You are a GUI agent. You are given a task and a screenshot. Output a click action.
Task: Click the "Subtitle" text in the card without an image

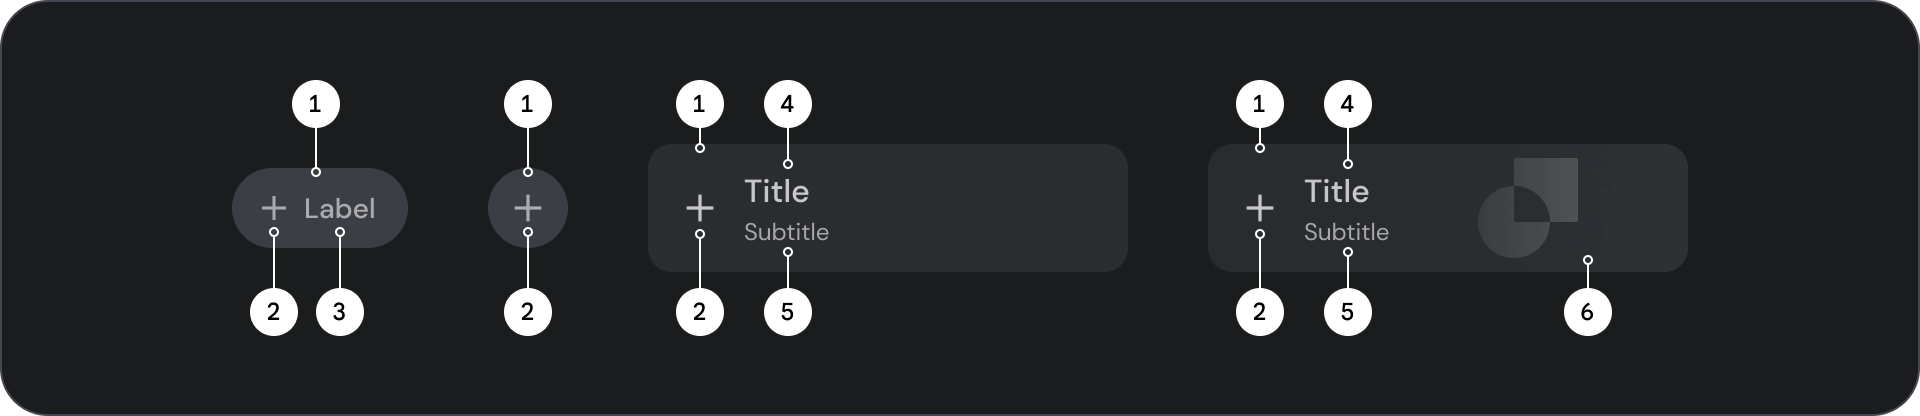(x=786, y=232)
